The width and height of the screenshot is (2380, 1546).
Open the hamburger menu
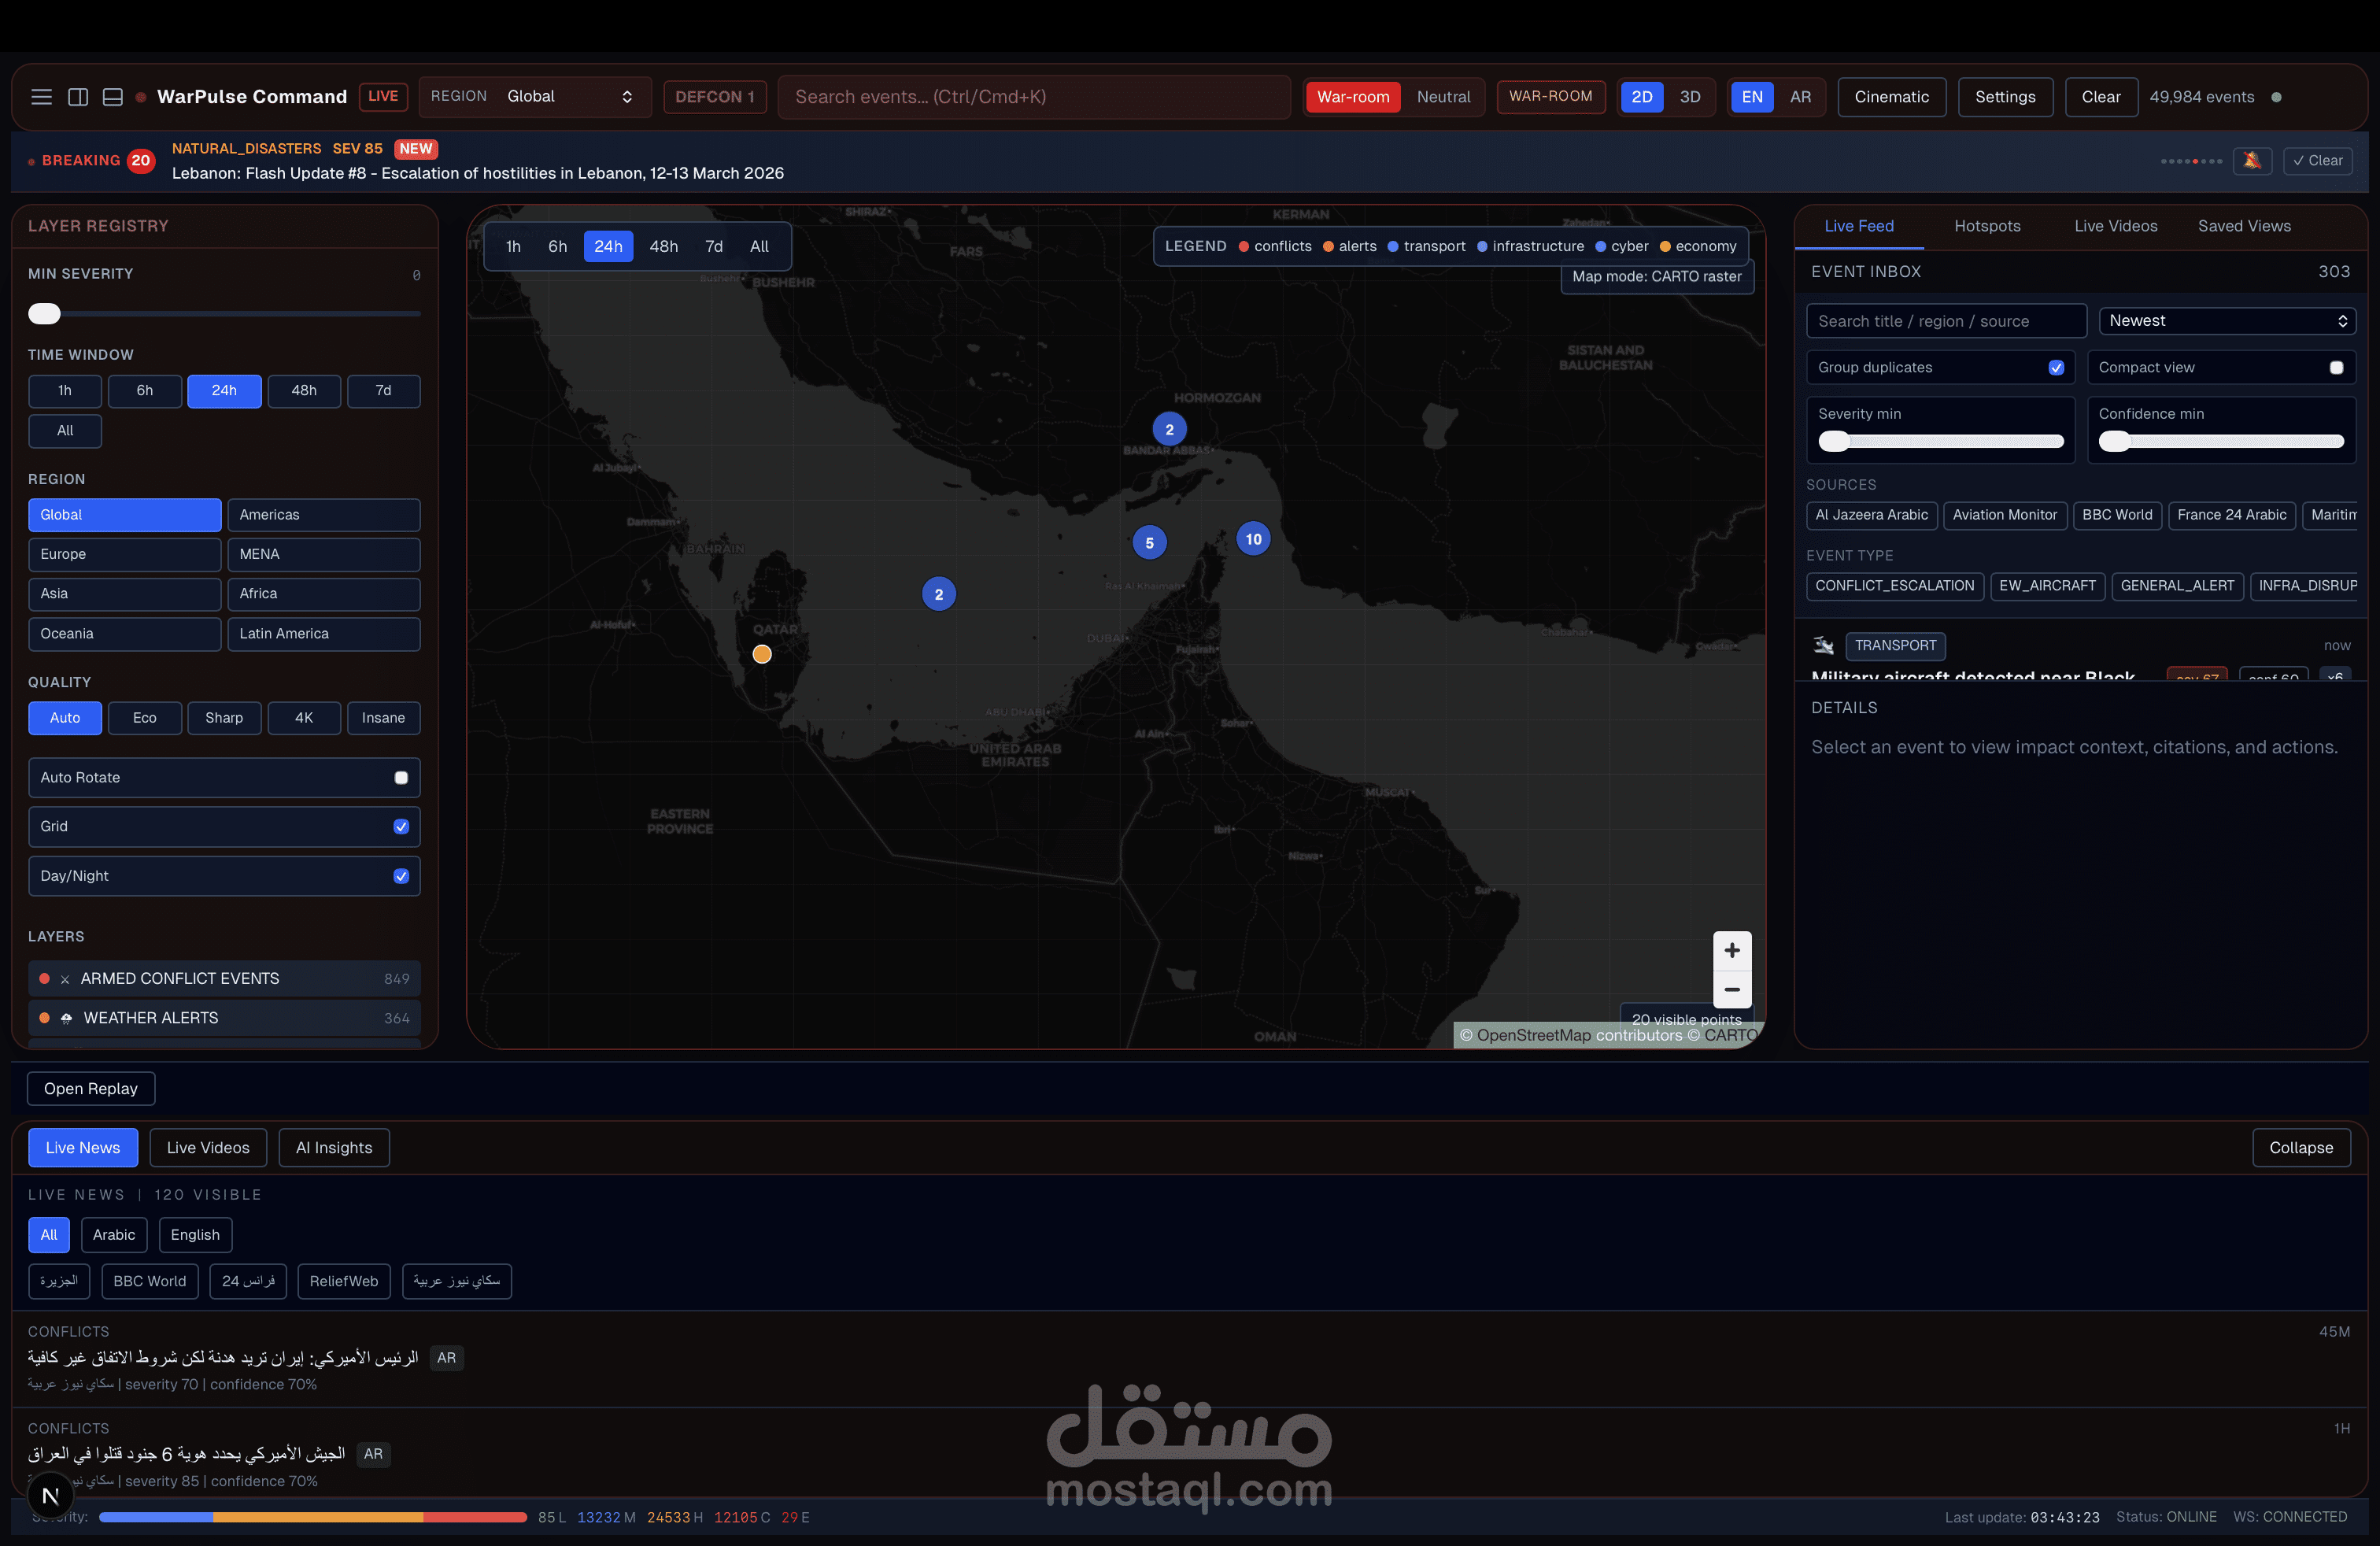(x=41, y=97)
